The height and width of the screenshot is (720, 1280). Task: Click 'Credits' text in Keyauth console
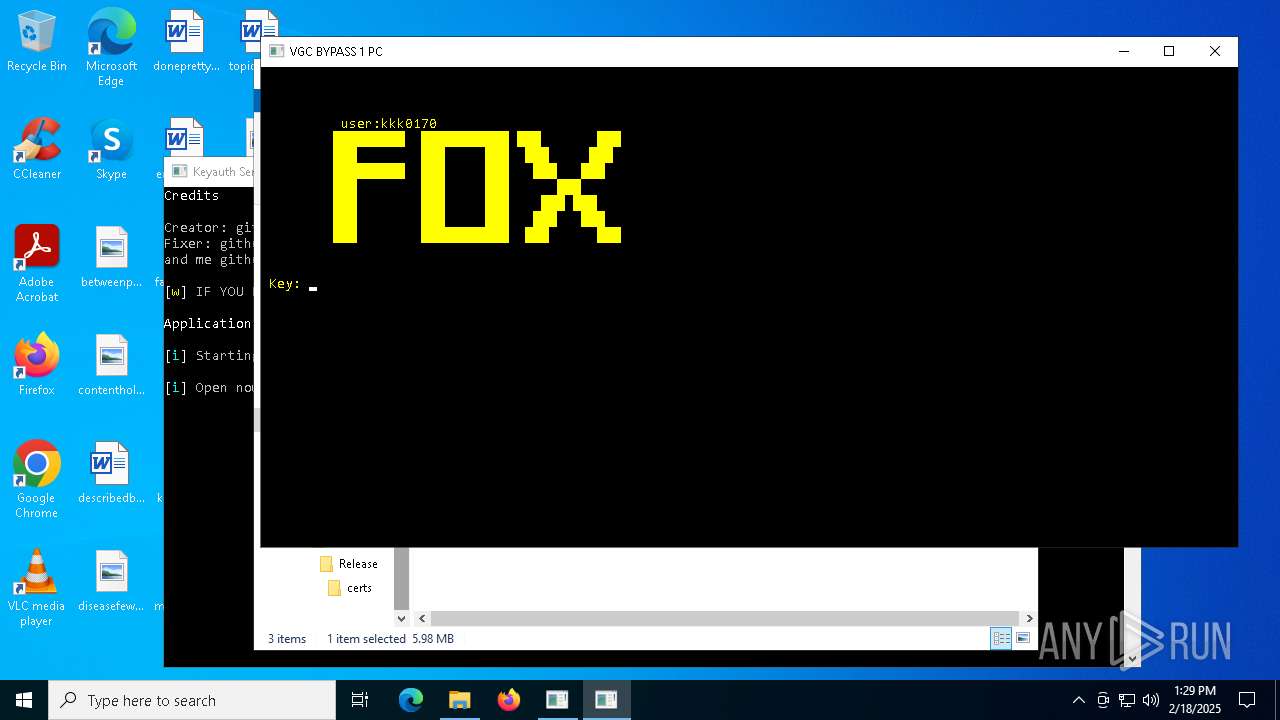tap(191, 196)
